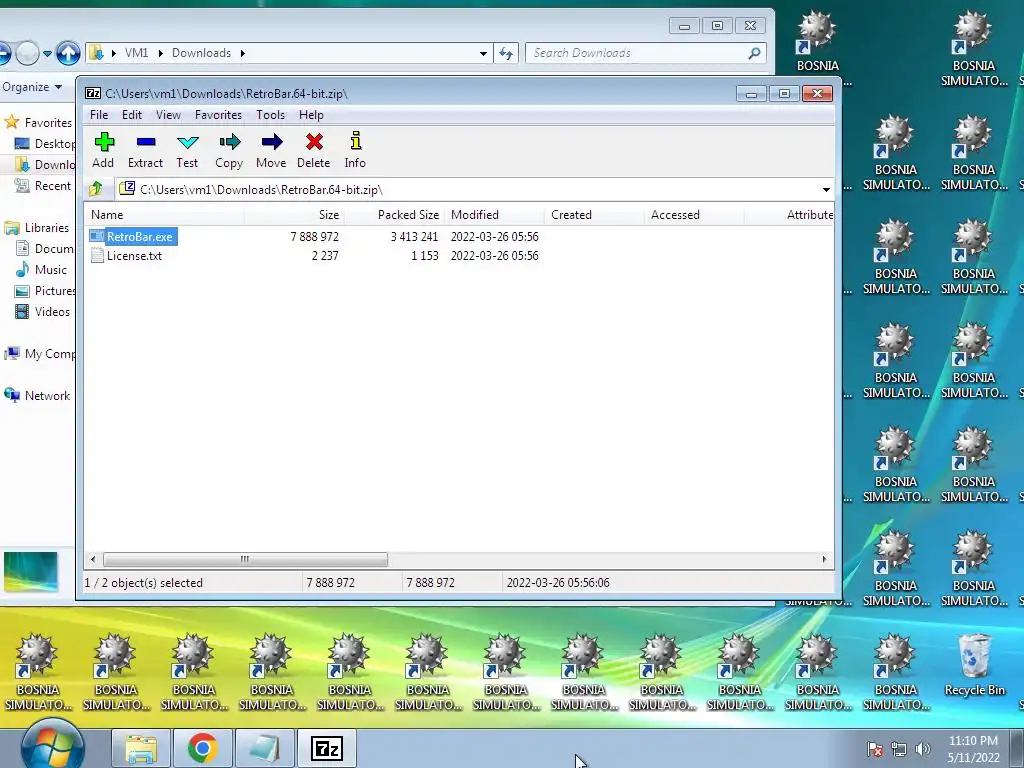Open the View menu
The width and height of the screenshot is (1024, 768).
tap(168, 115)
